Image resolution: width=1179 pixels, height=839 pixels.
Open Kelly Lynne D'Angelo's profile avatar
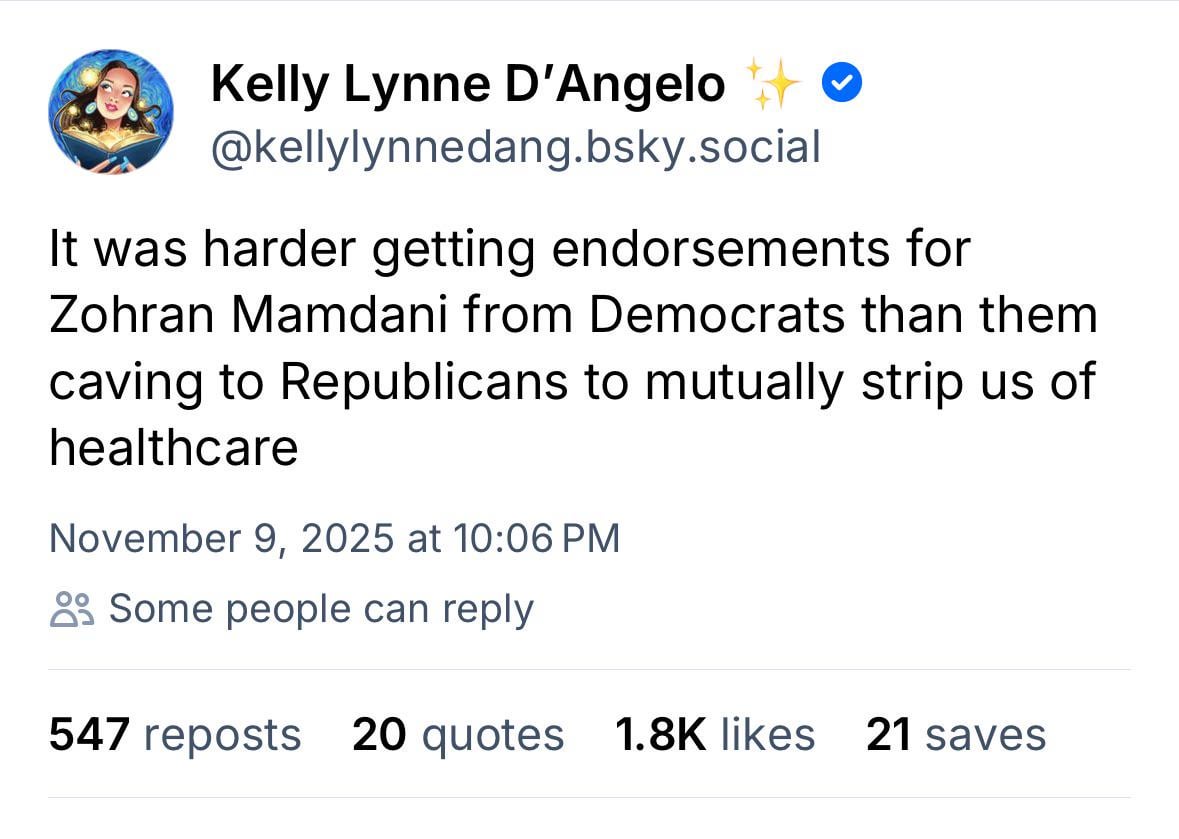click(111, 112)
